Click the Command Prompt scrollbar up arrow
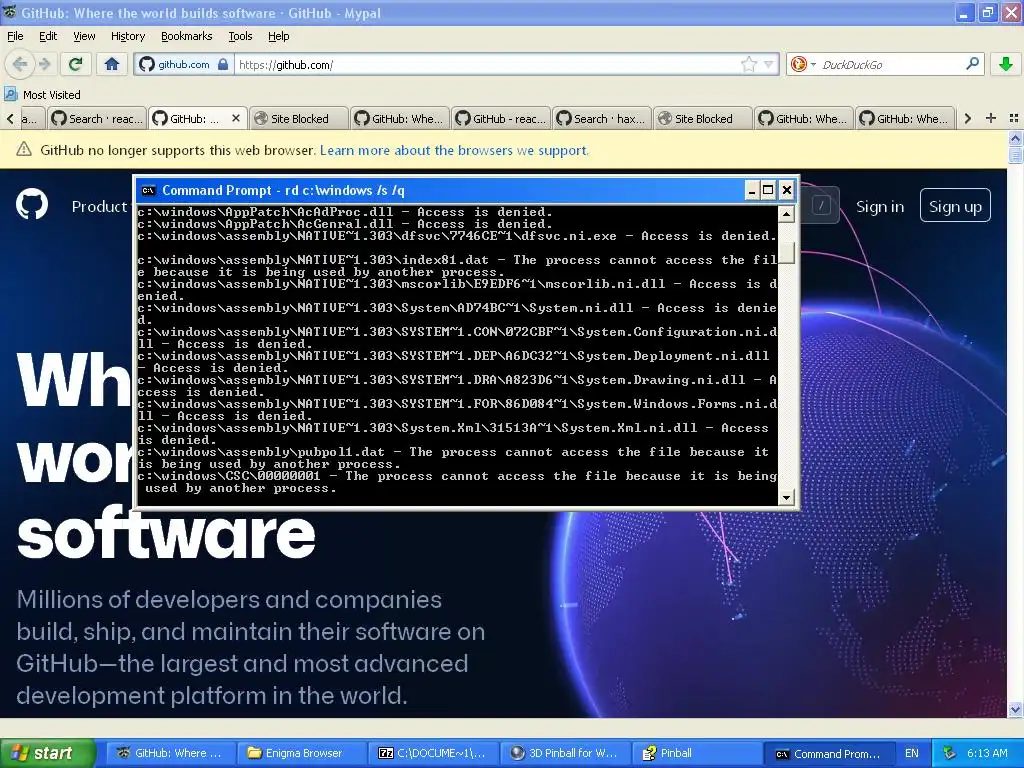The width and height of the screenshot is (1024, 768). click(x=786, y=214)
